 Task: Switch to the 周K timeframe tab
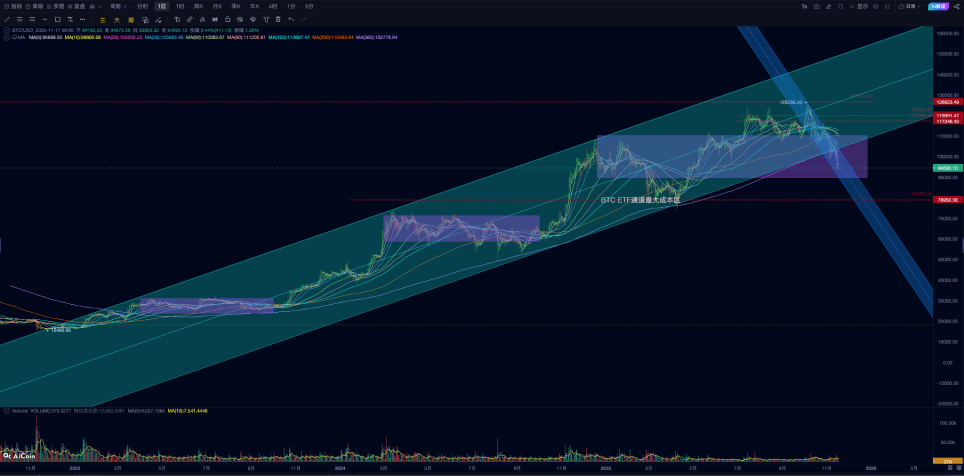pyautogui.click(x=198, y=6)
